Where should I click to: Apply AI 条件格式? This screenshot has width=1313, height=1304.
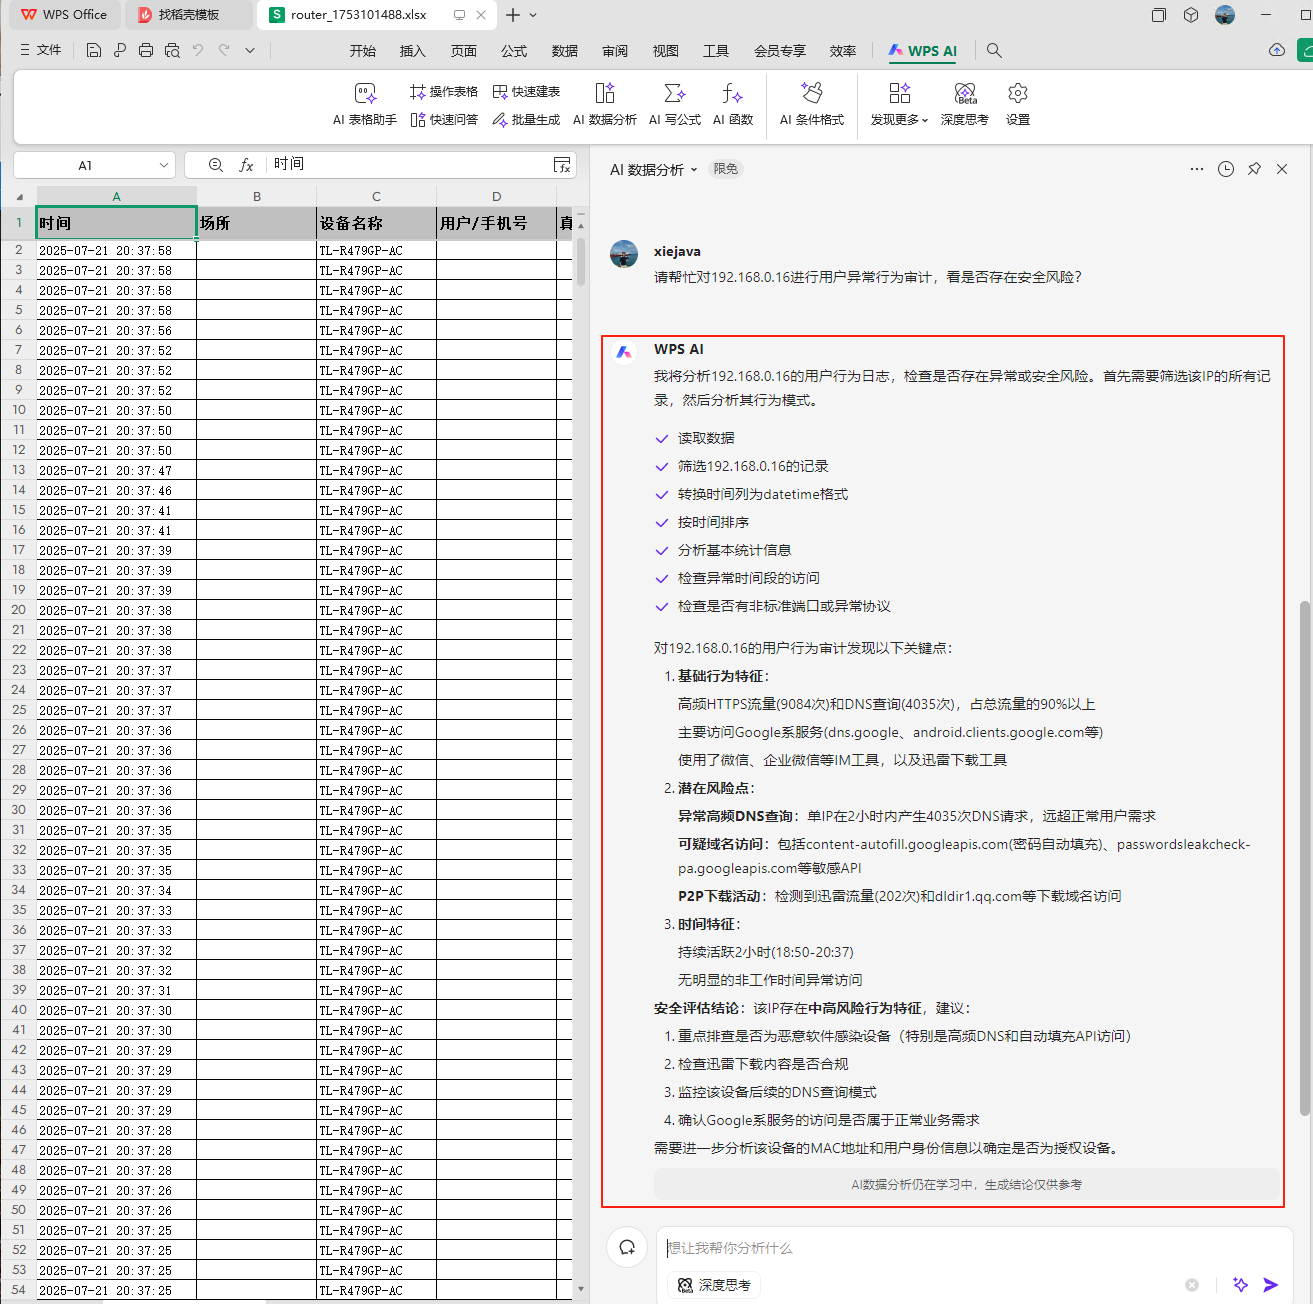pyautogui.click(x=812, y=105)
